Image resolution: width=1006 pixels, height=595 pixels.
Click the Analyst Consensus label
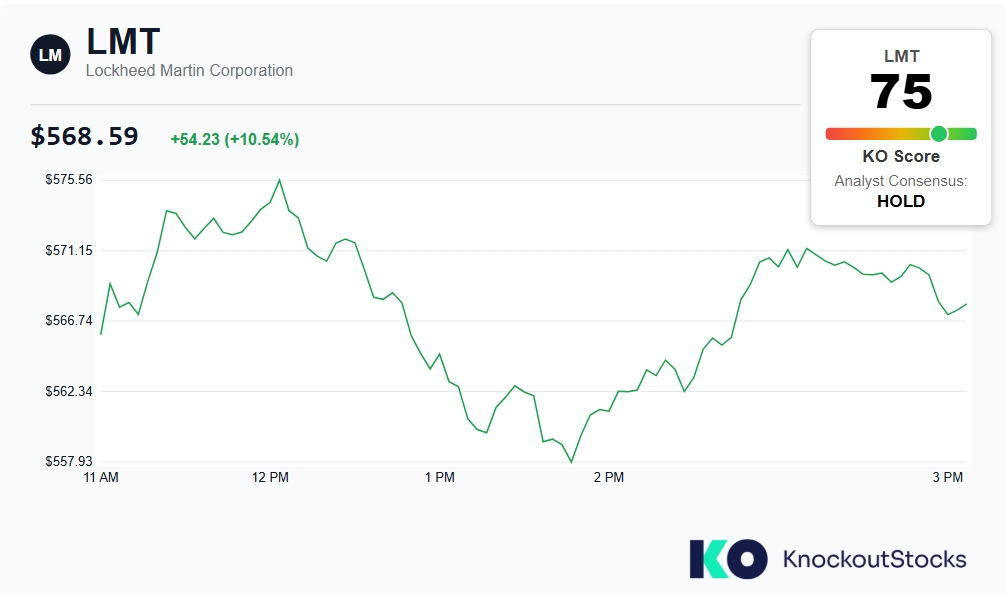pyautogui.click(x=901, y=181)
